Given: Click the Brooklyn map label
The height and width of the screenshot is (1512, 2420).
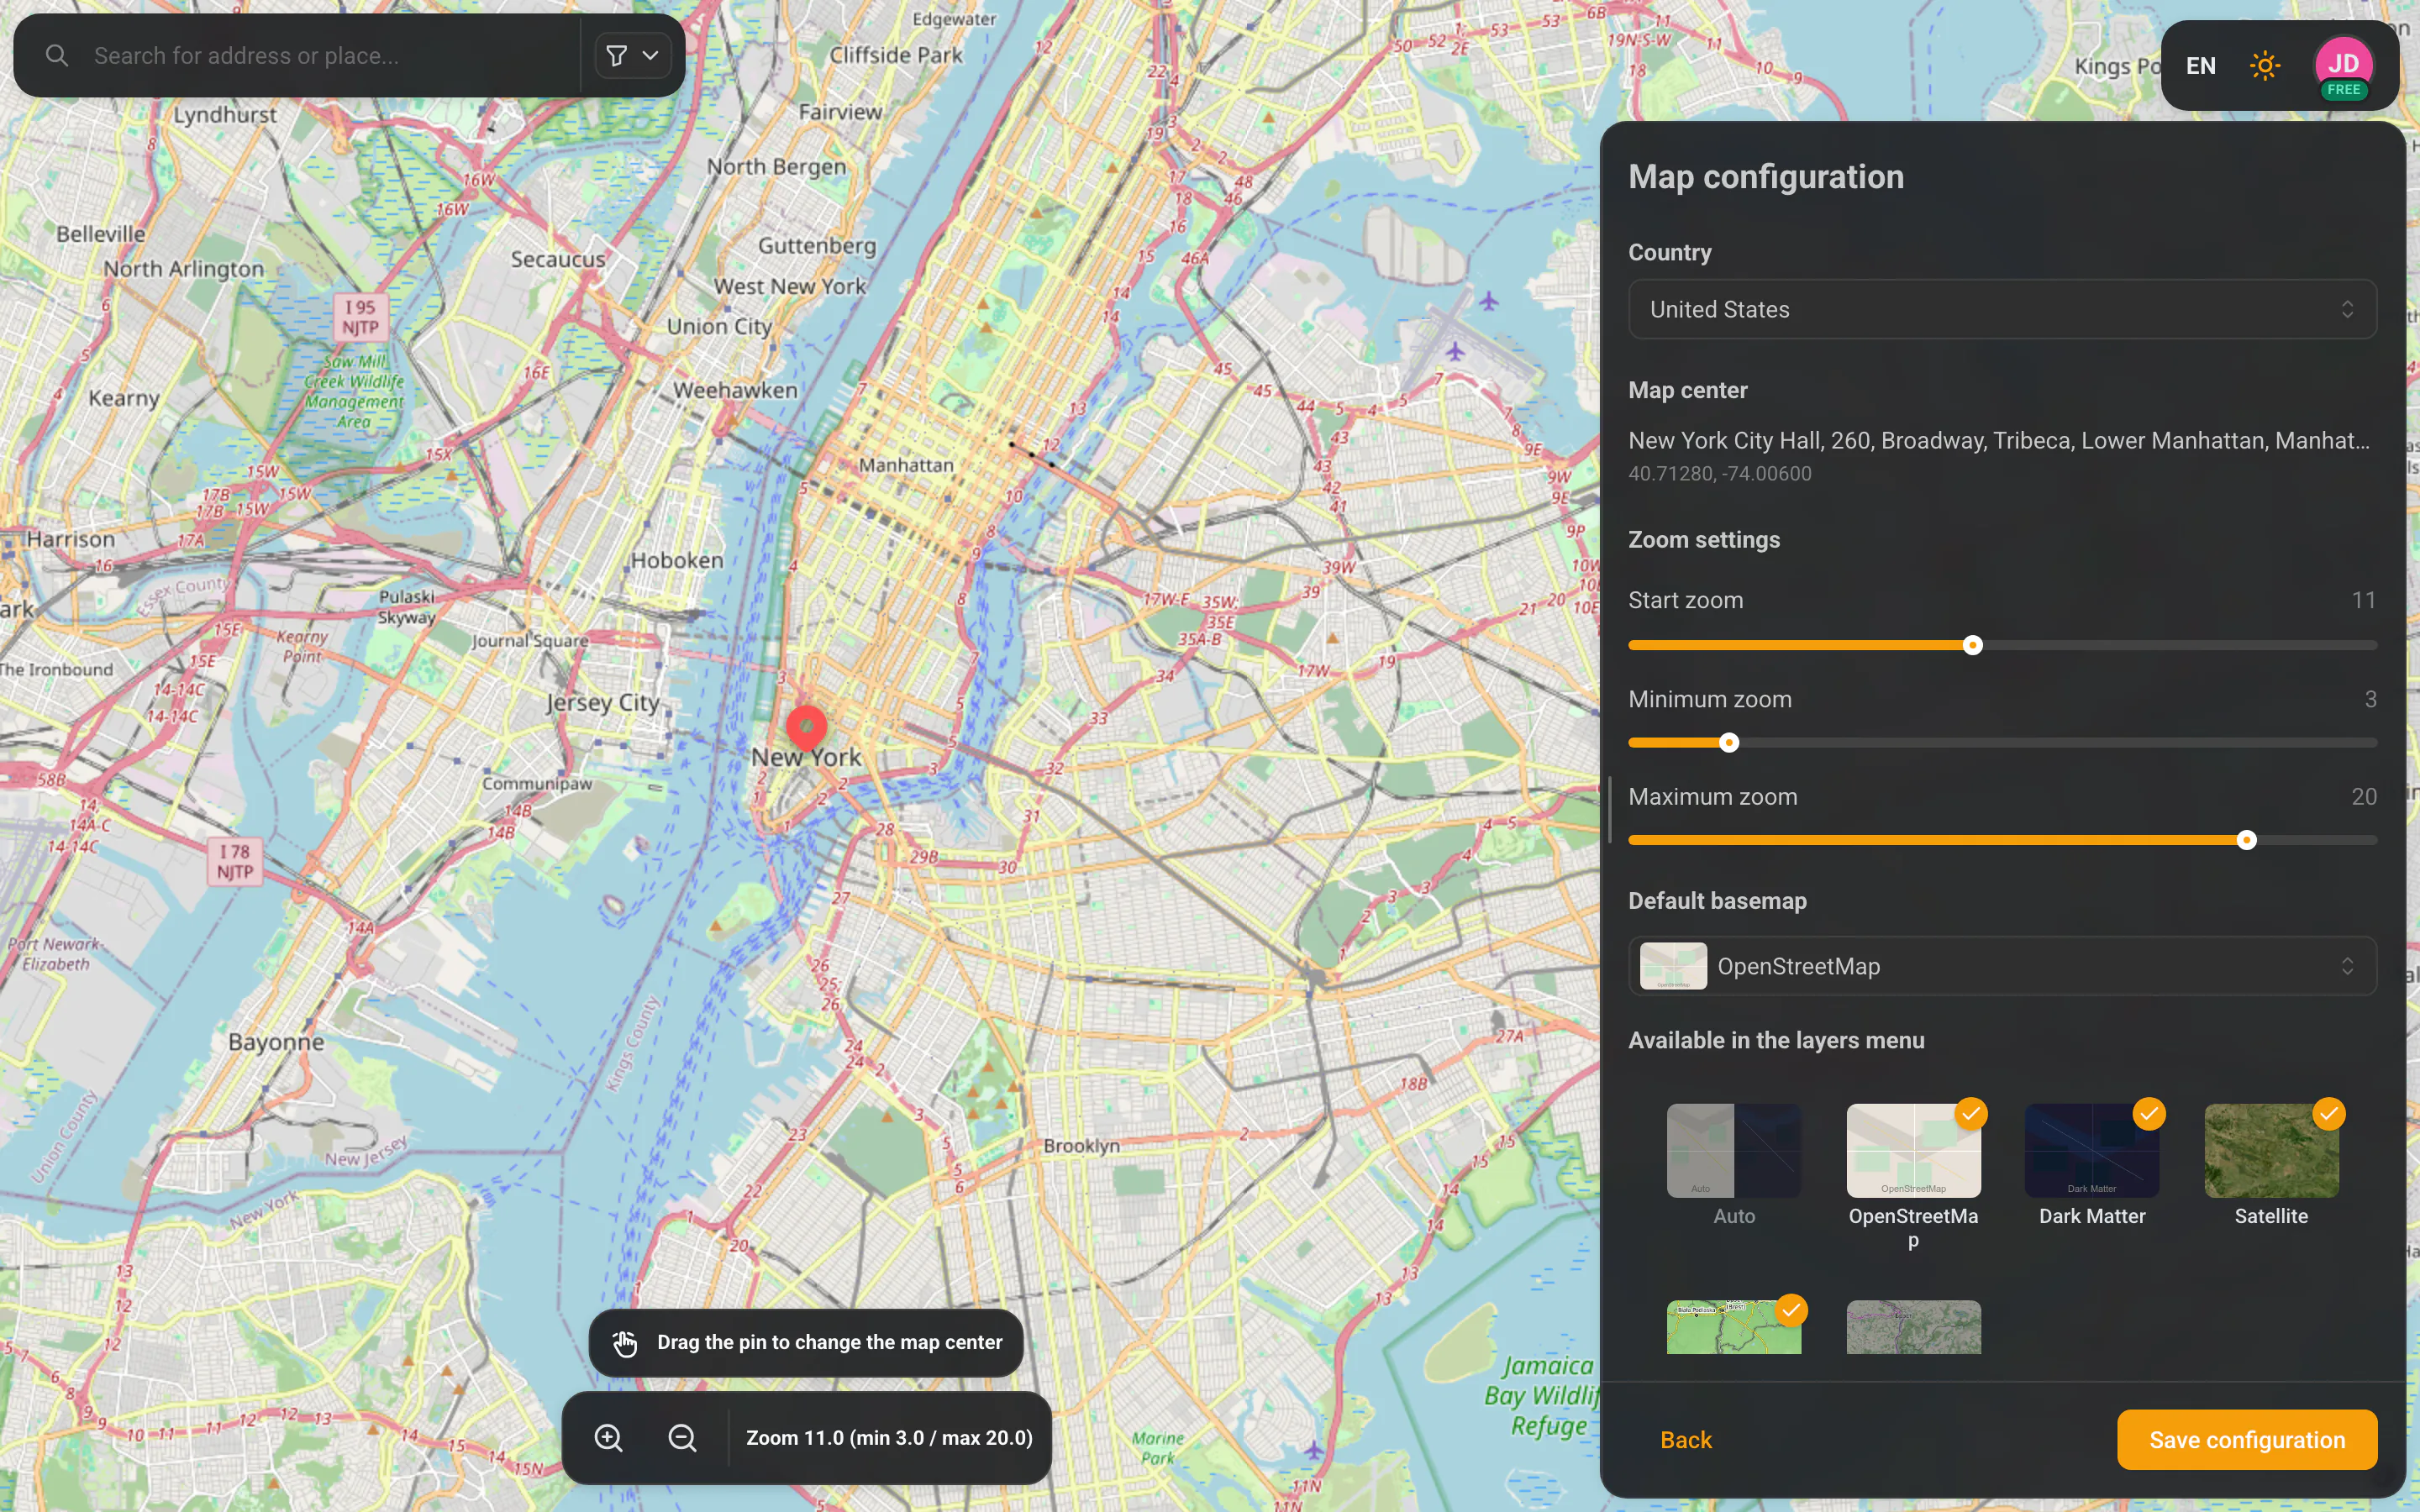Looking at the screenshot, I should (x=1081, y=1146).
